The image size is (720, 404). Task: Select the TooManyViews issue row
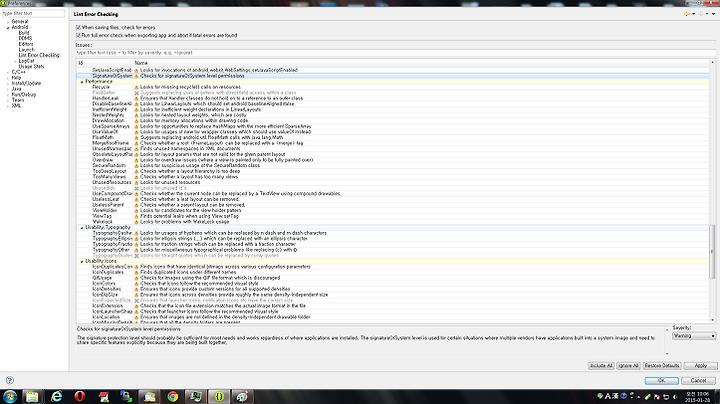[x=393, y=177]
